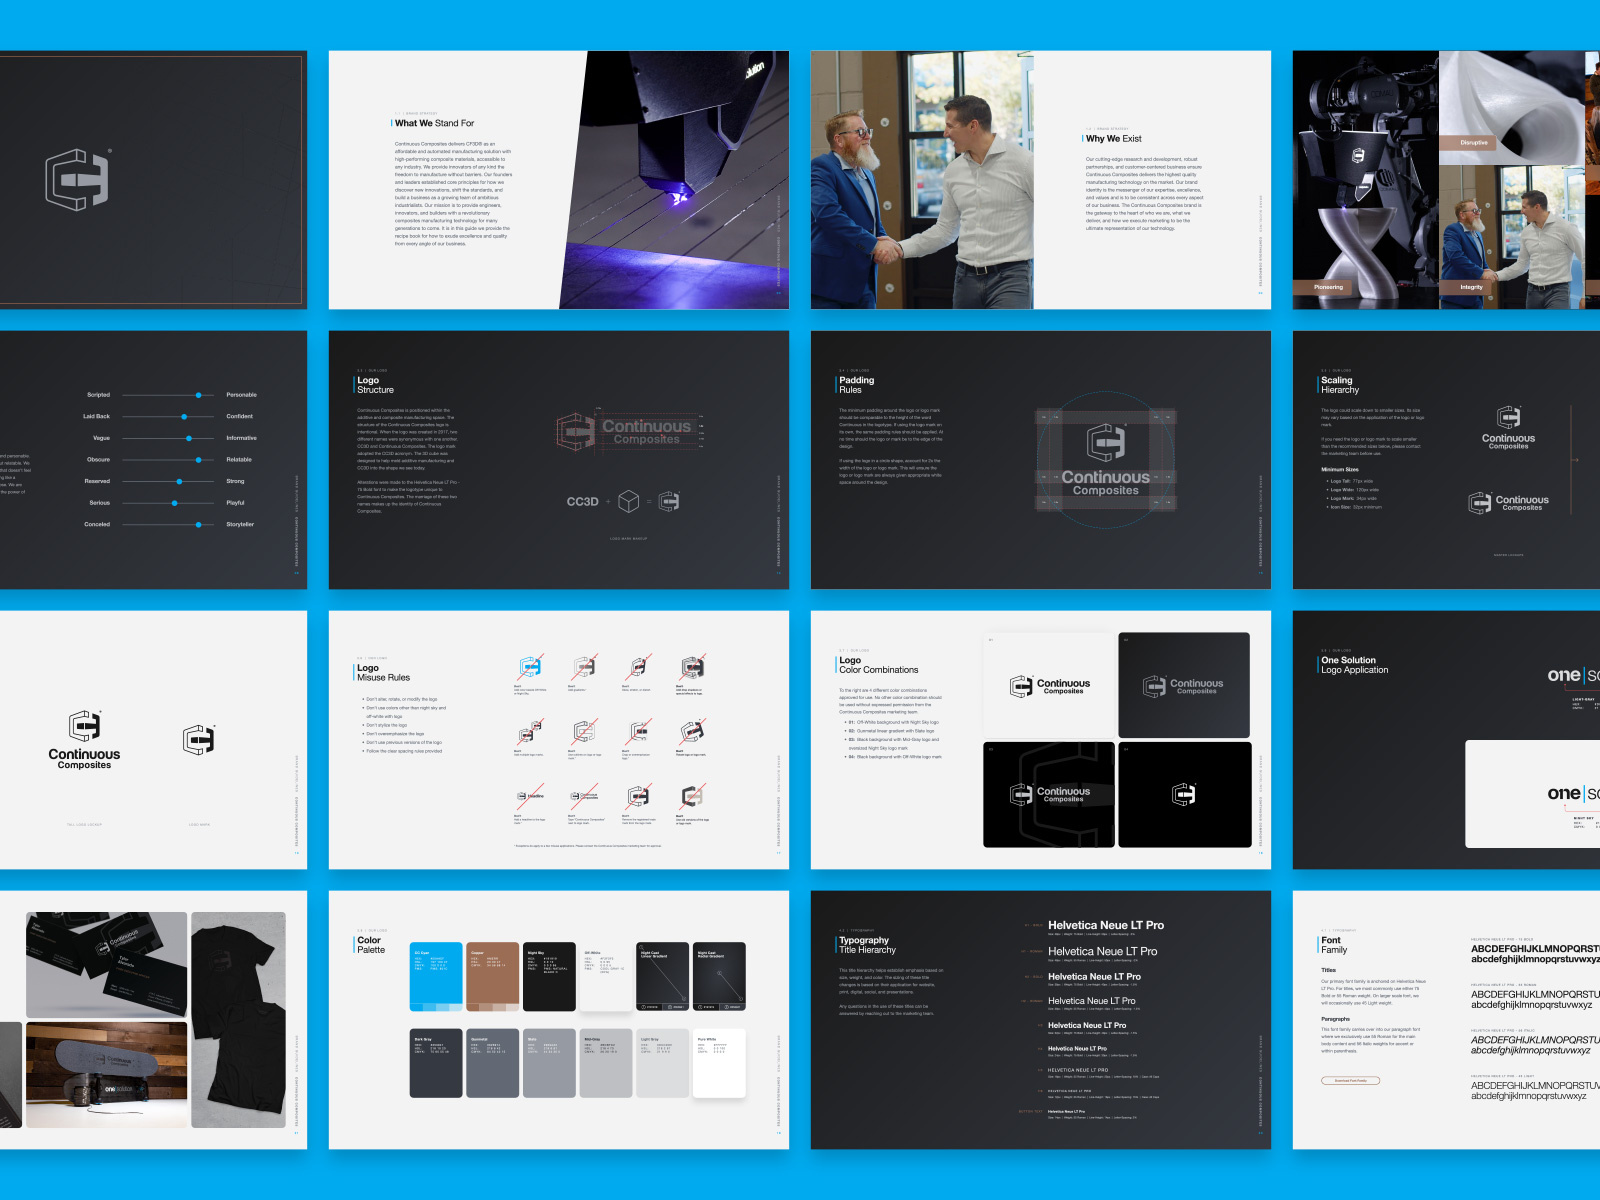
Task: Click the 'What We Stand For' heading
Action: (434, 123)
